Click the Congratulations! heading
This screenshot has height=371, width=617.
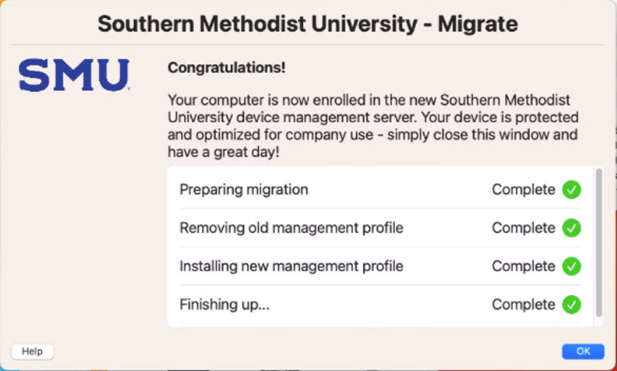click(227, 68)
